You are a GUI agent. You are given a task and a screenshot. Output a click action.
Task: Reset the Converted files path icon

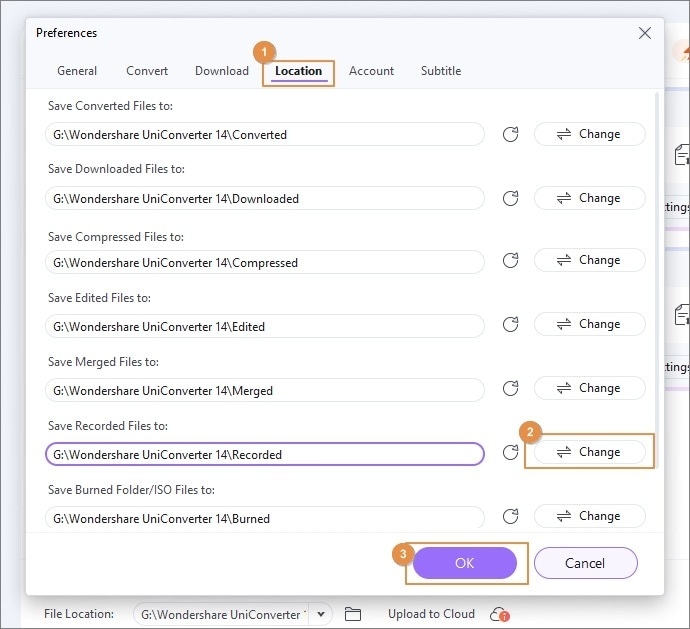pos(511,135)
